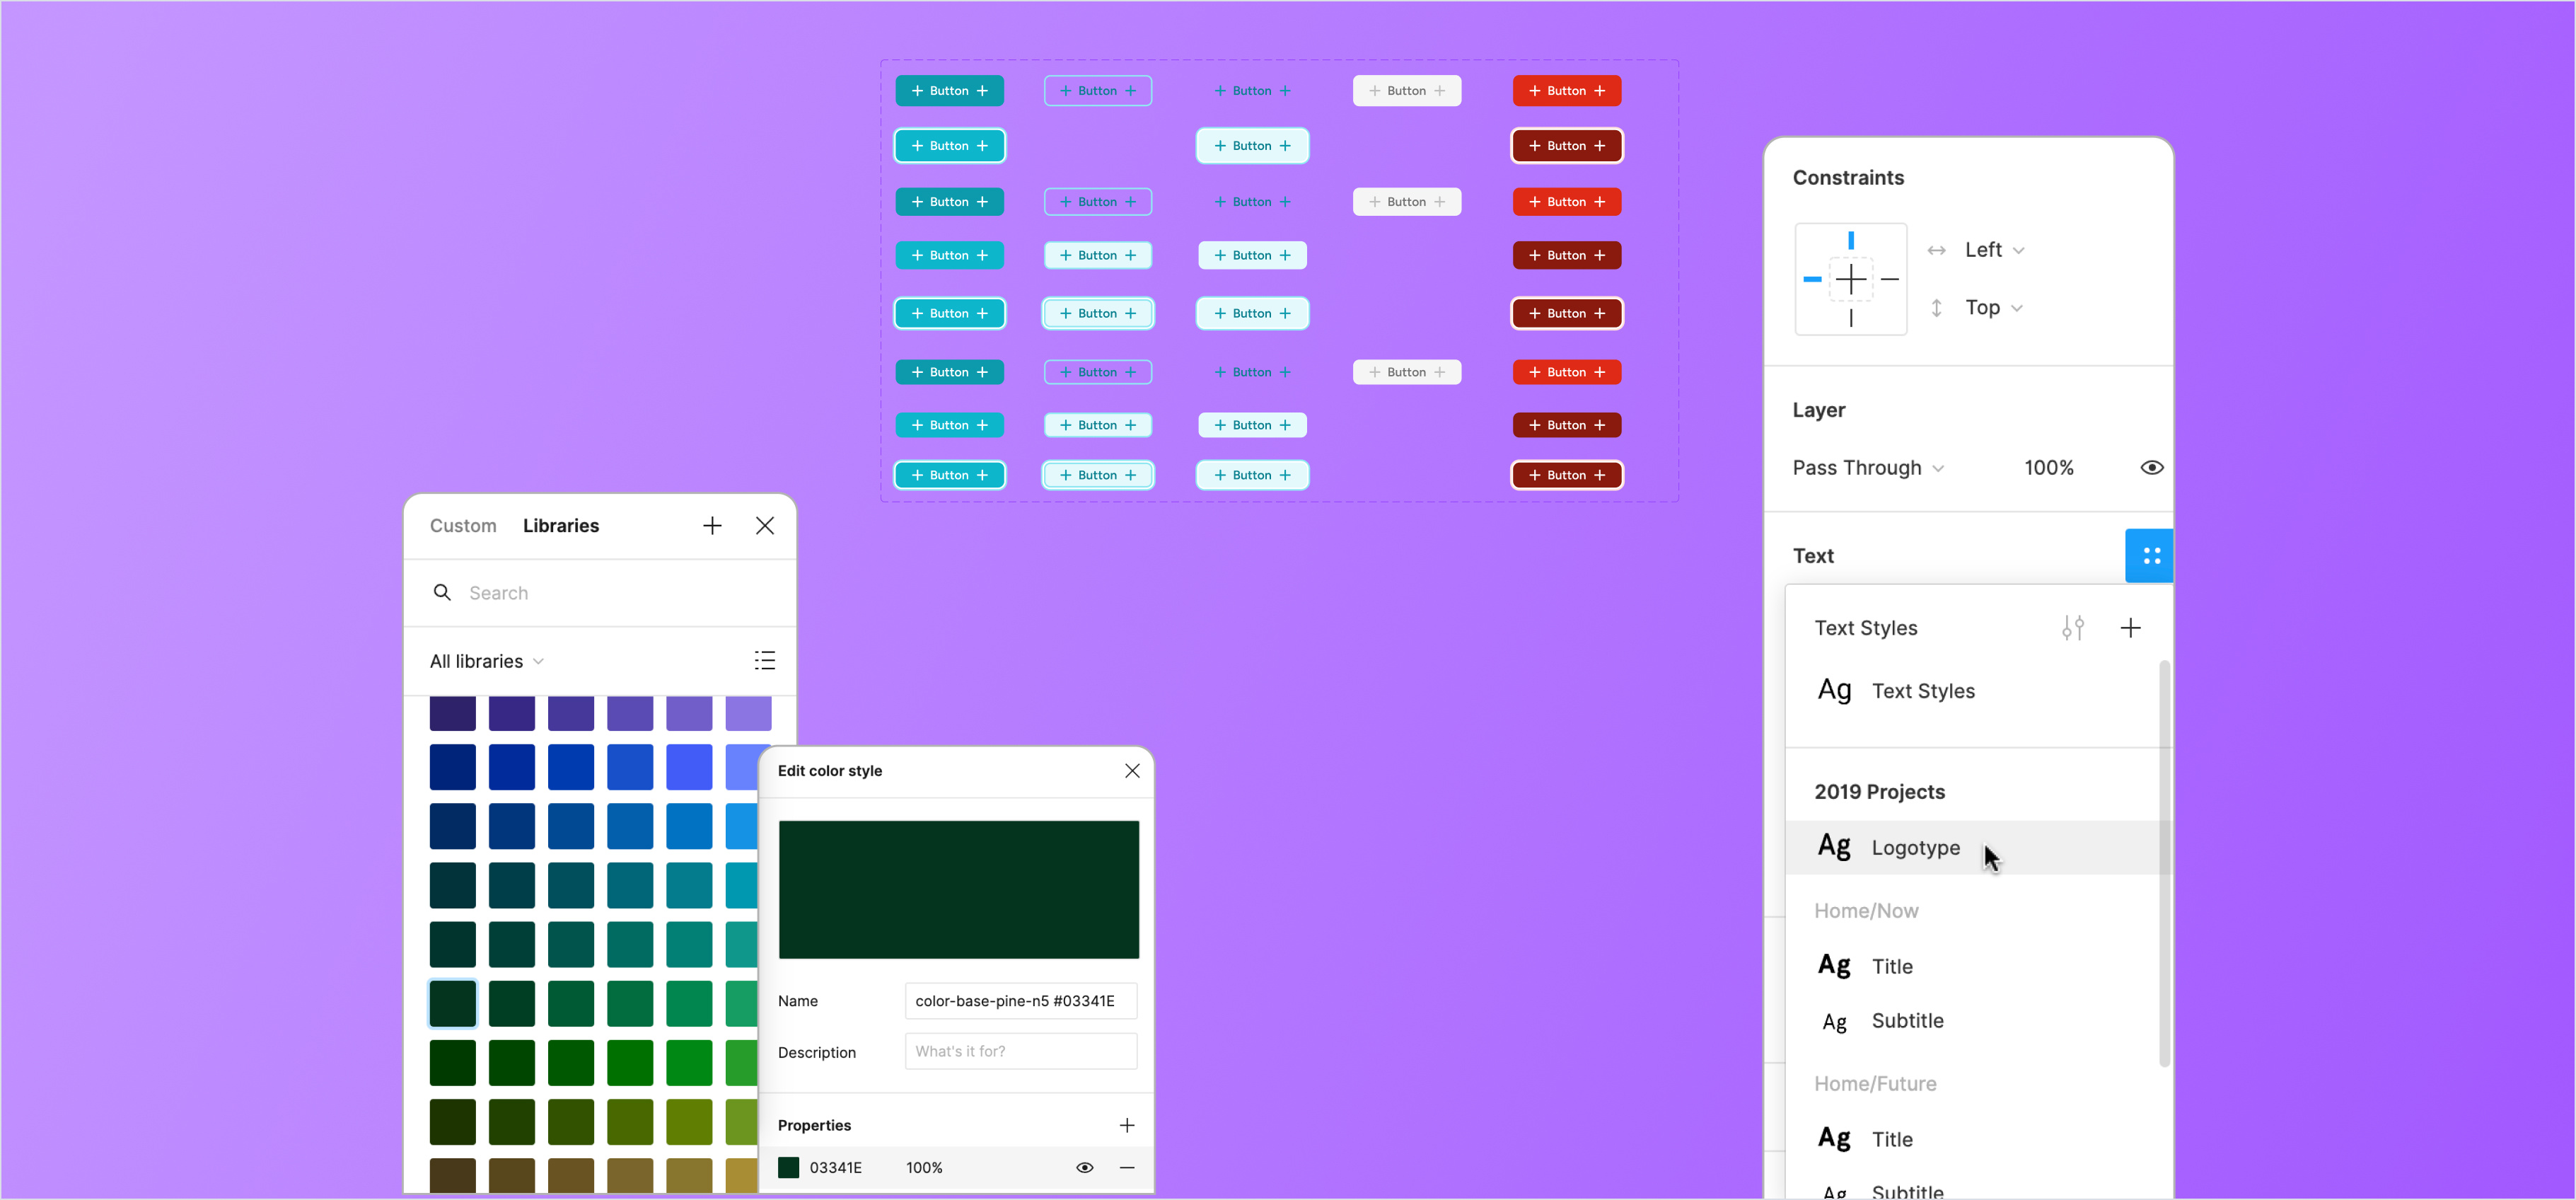Click the plus icon next to Properties in Edit color style

click(x=1127, y=1124)
